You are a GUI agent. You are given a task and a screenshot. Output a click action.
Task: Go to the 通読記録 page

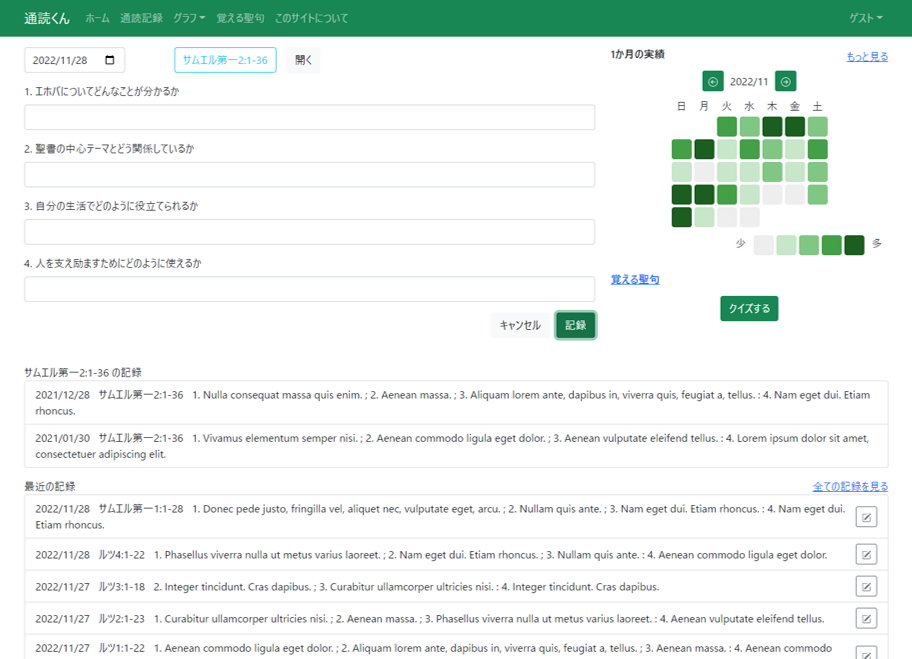click(141, 18)
